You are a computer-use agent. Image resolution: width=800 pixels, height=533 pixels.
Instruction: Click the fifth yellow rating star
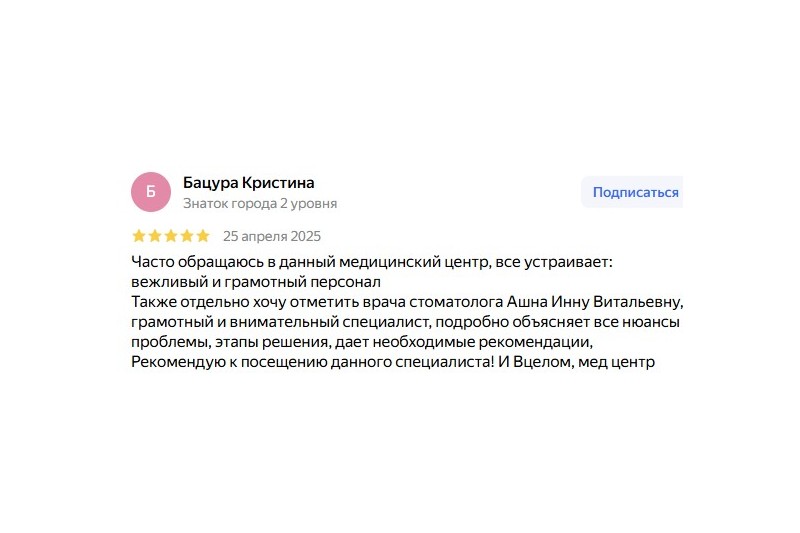pos(203,236)
